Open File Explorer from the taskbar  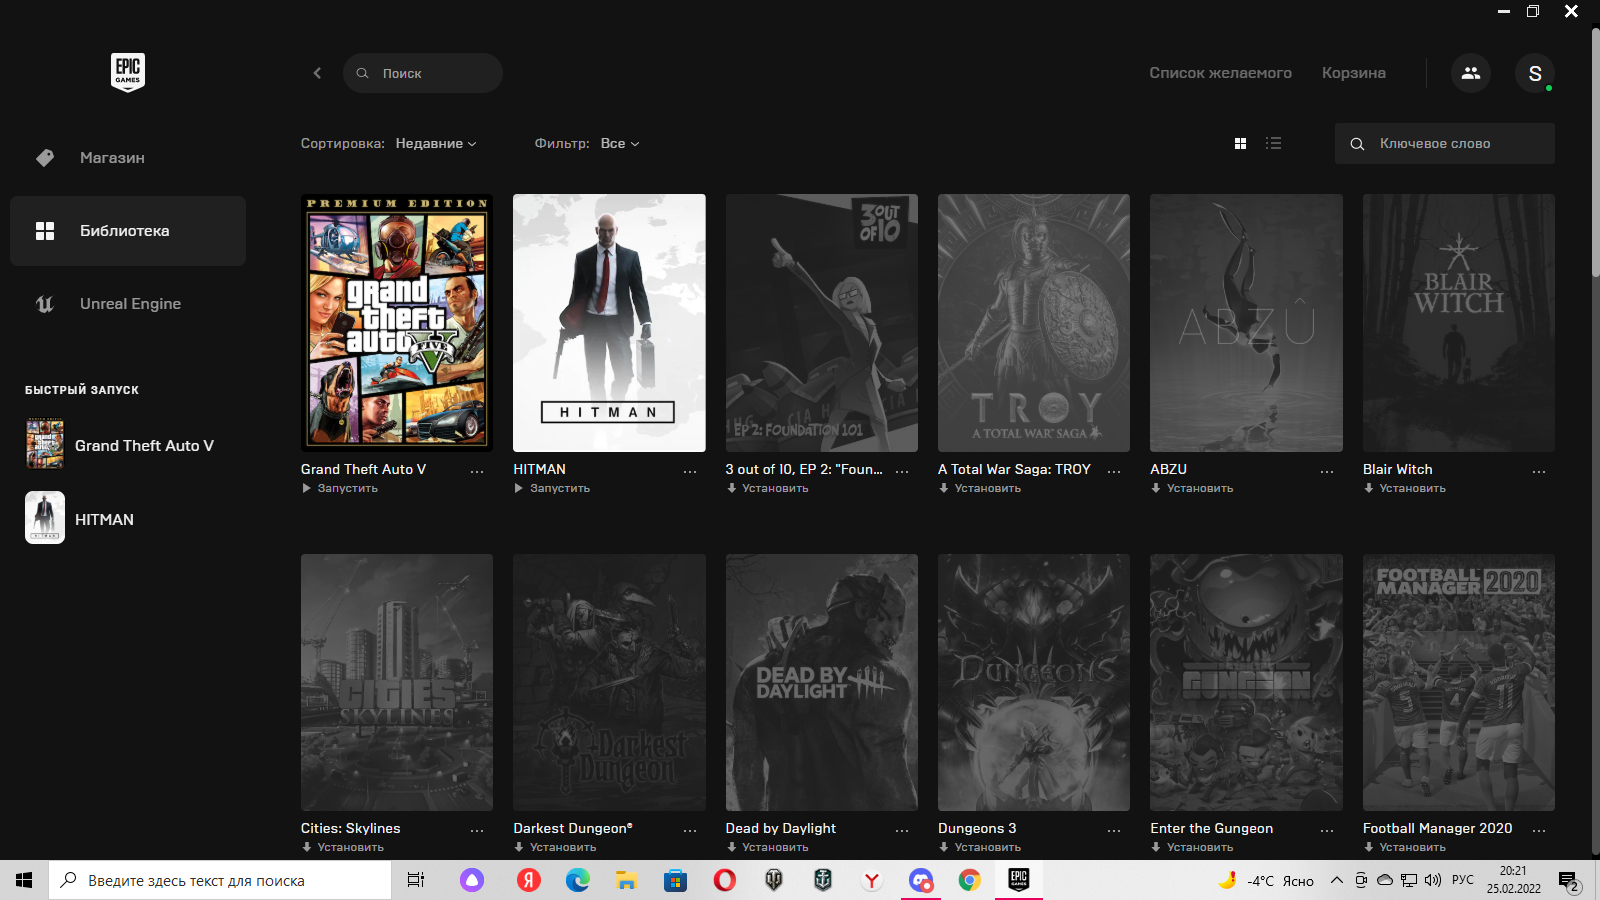(627, 880)
